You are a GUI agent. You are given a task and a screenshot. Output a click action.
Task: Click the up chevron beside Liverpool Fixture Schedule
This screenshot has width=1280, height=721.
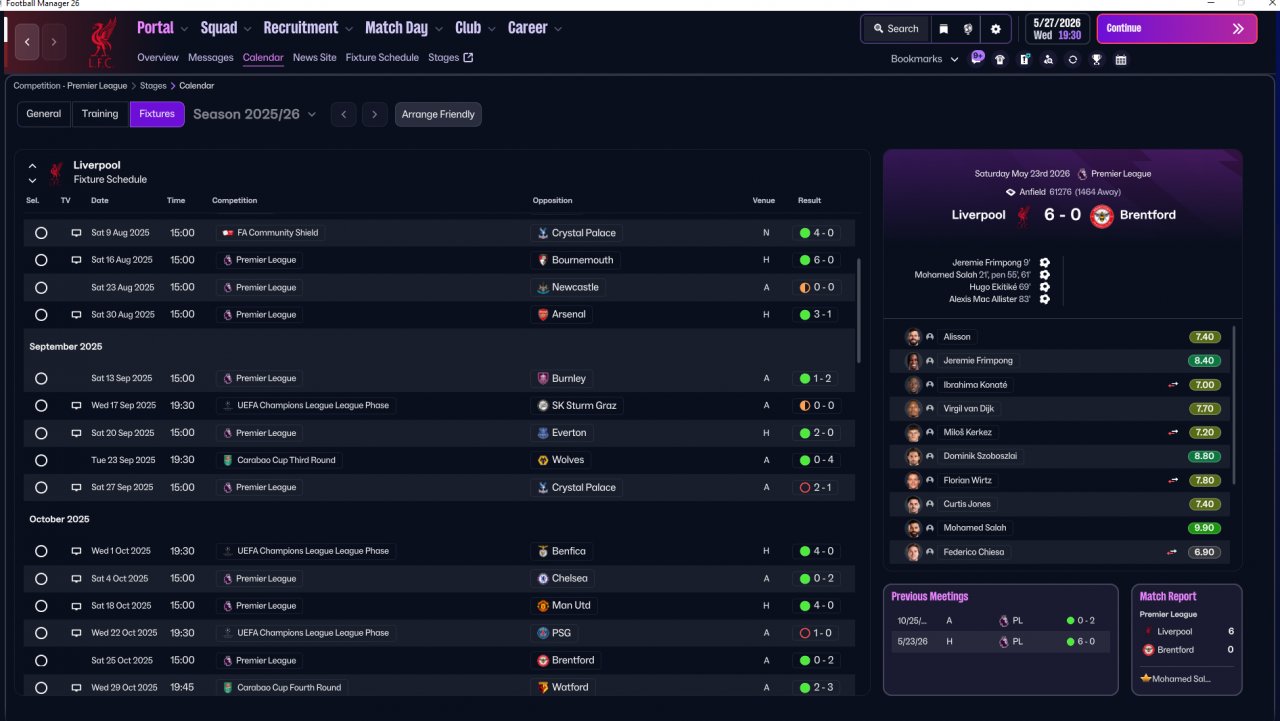pyautogui.click(x=33, y=166)
